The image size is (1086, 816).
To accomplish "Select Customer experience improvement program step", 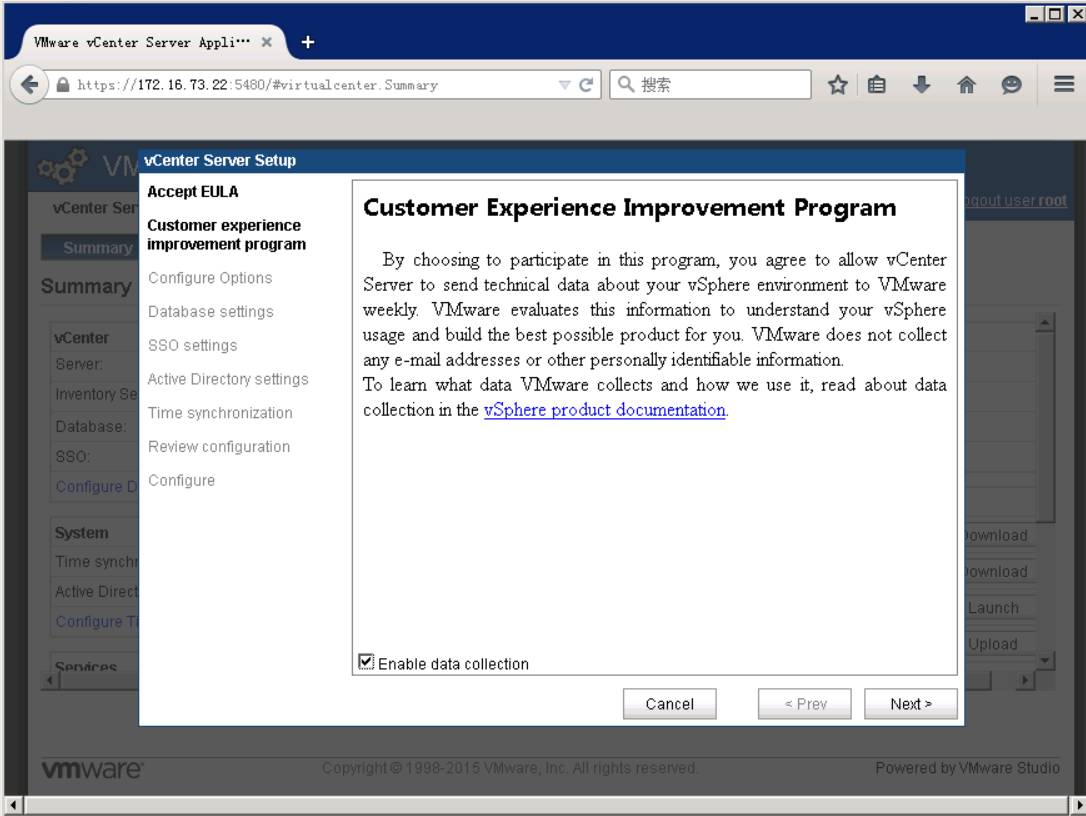I will point(226,235).
